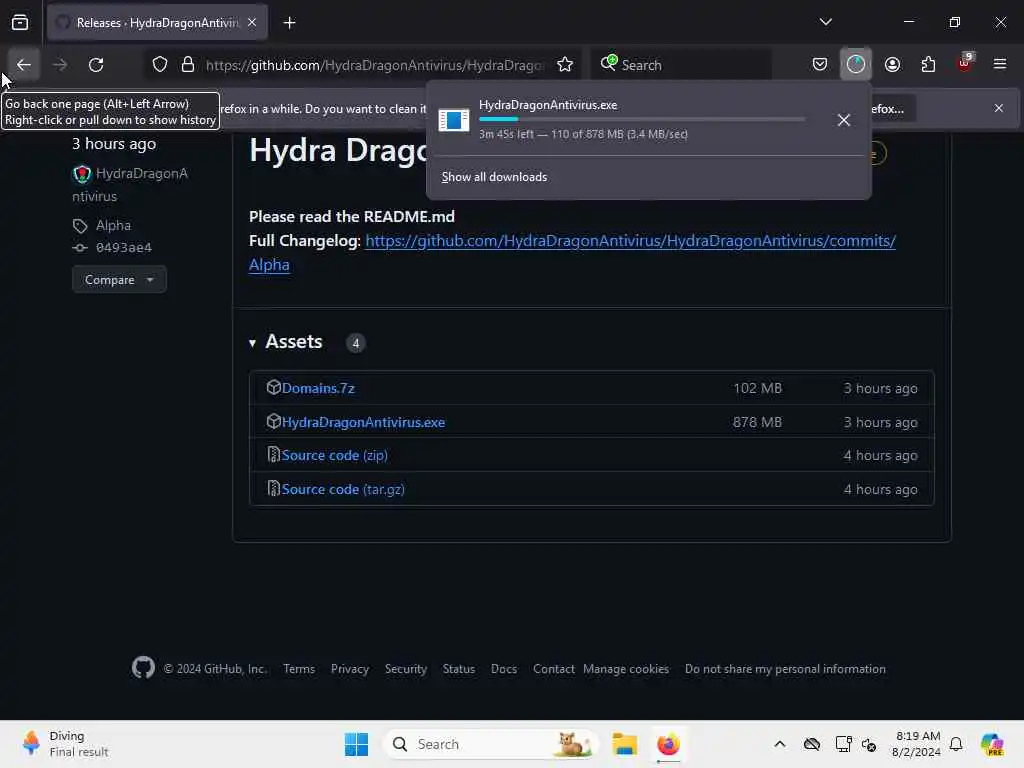Viewport: 1024px width, 768px height.
Task: Open Firefox account icon
Action: click(x=892, y=65)
